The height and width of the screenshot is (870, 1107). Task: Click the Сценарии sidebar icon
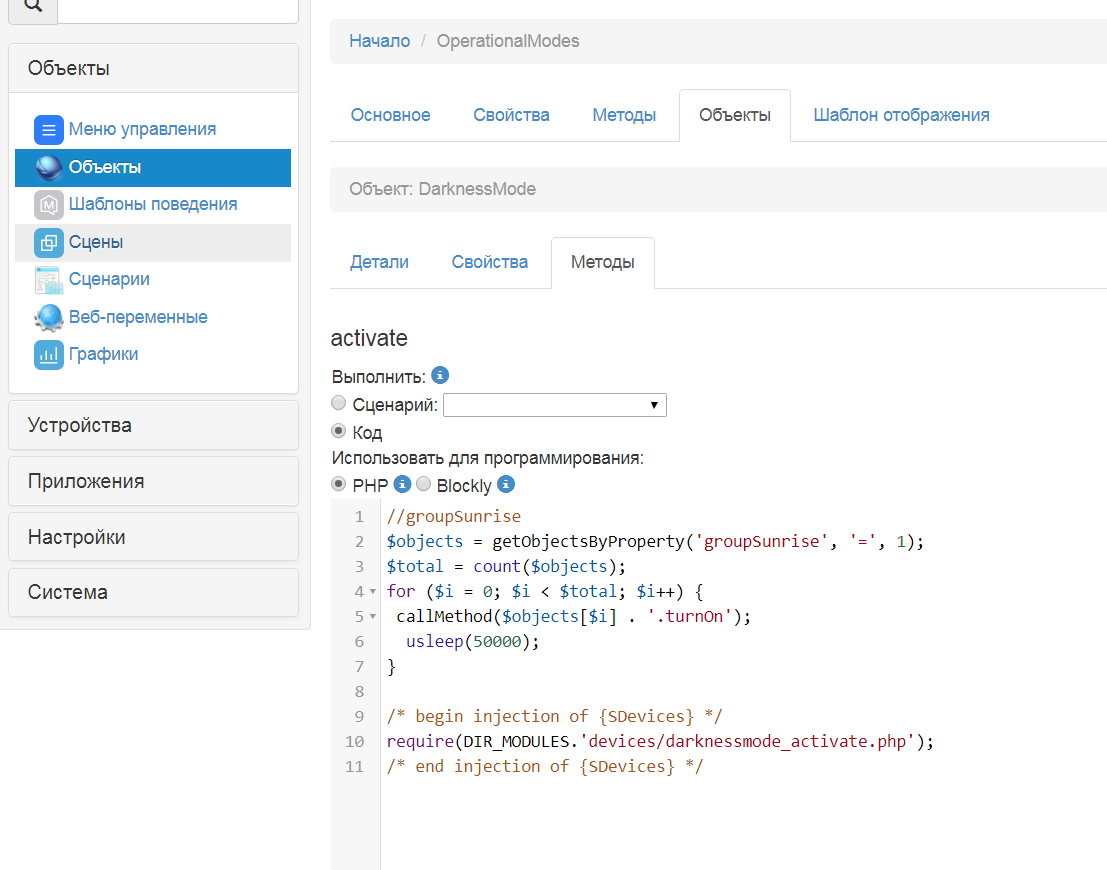49,280
